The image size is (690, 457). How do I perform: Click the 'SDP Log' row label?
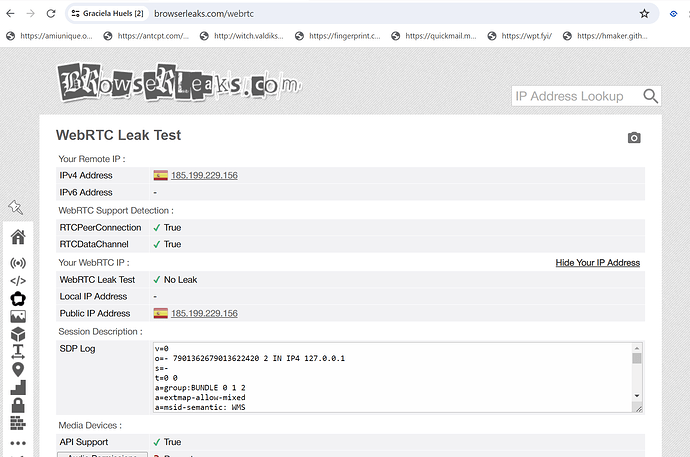click(x=77, y=349)
